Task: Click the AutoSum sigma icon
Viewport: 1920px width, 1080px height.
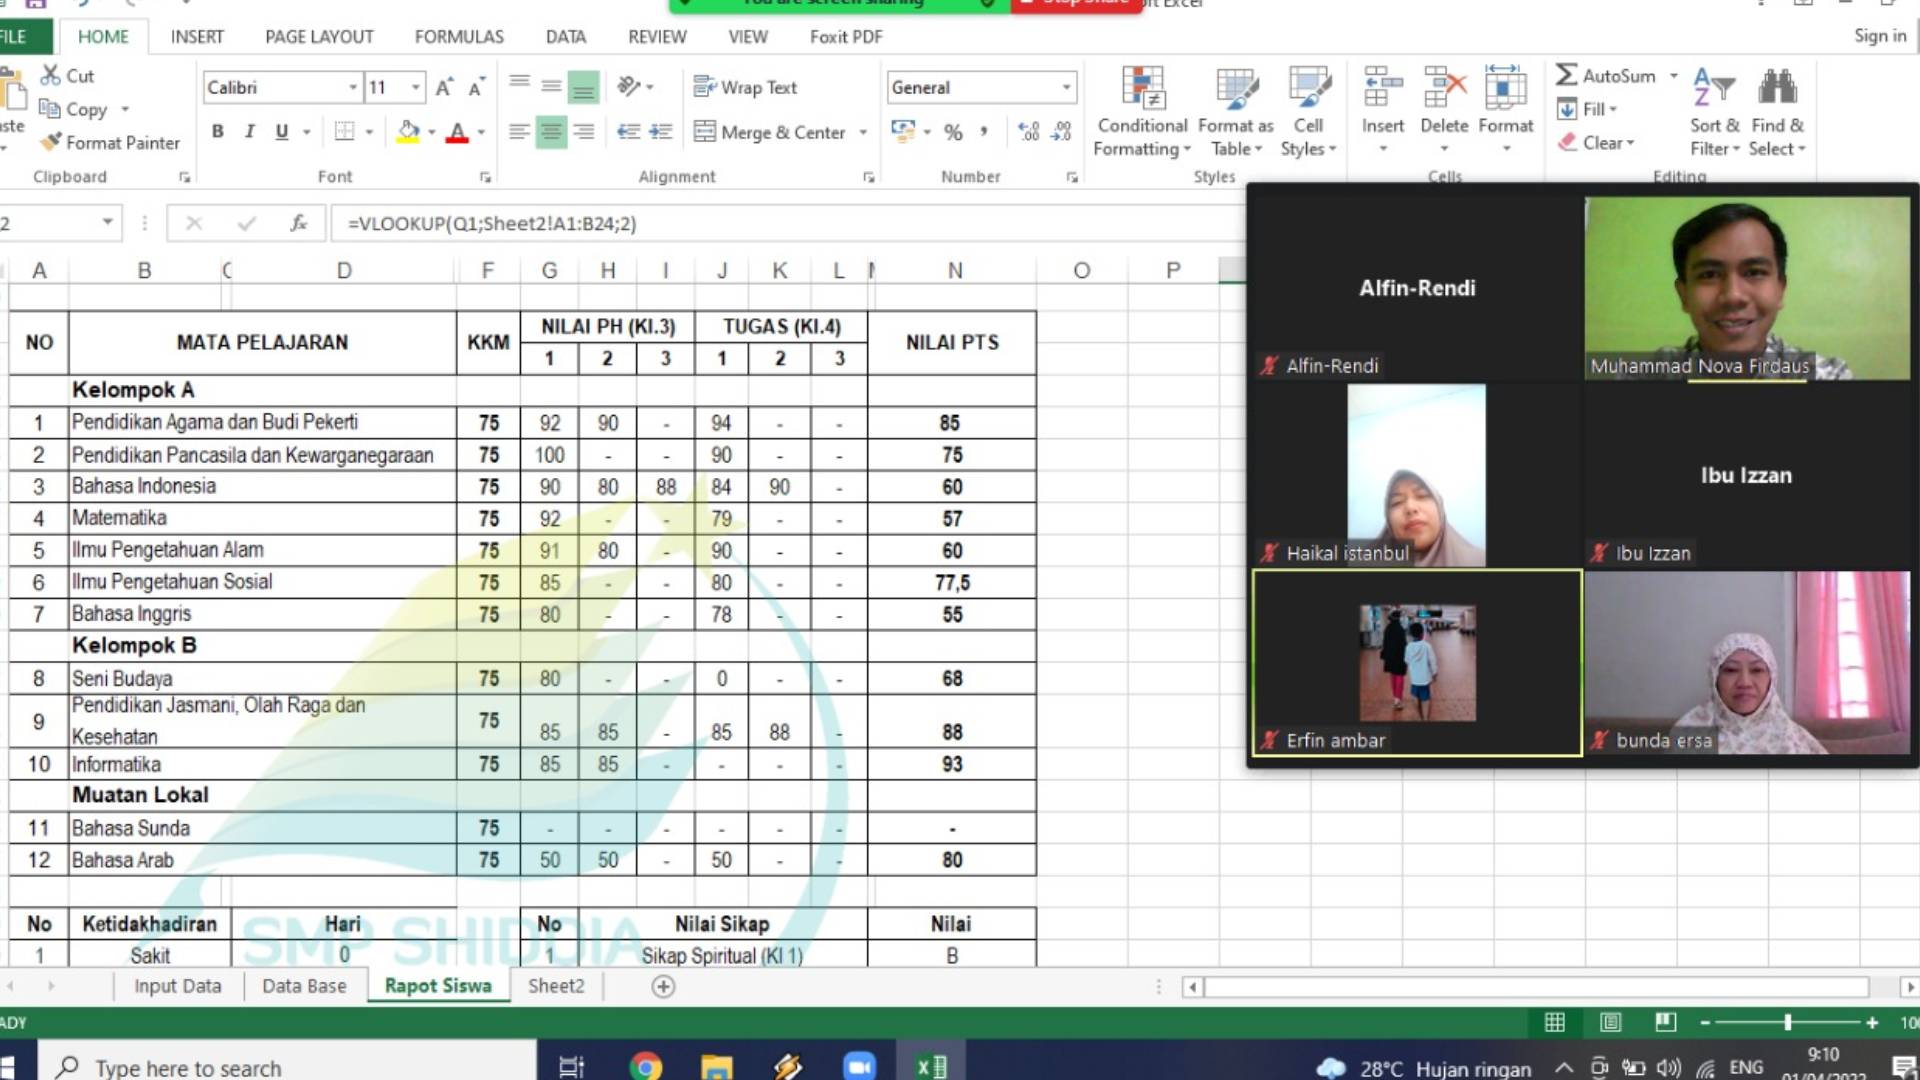Action: point(1567,75)
